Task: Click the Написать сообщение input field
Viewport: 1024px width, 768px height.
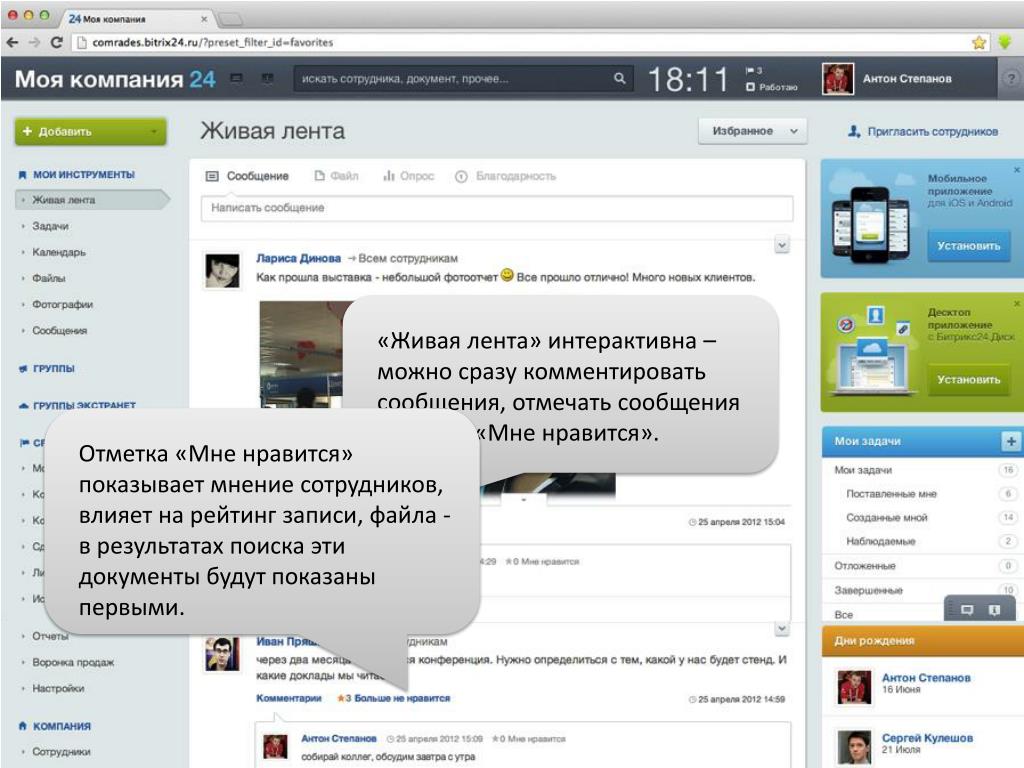Action: [x=497, y=208]
